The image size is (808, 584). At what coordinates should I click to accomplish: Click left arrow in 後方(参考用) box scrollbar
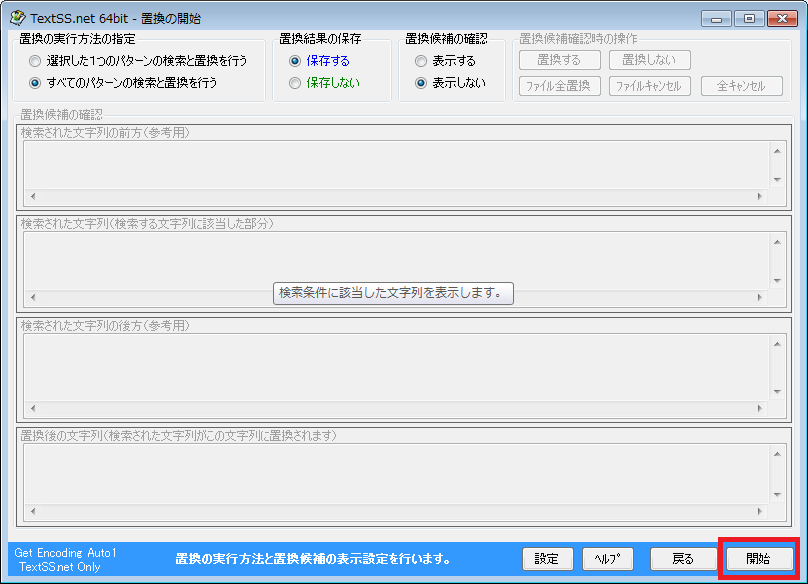(33, 408)
